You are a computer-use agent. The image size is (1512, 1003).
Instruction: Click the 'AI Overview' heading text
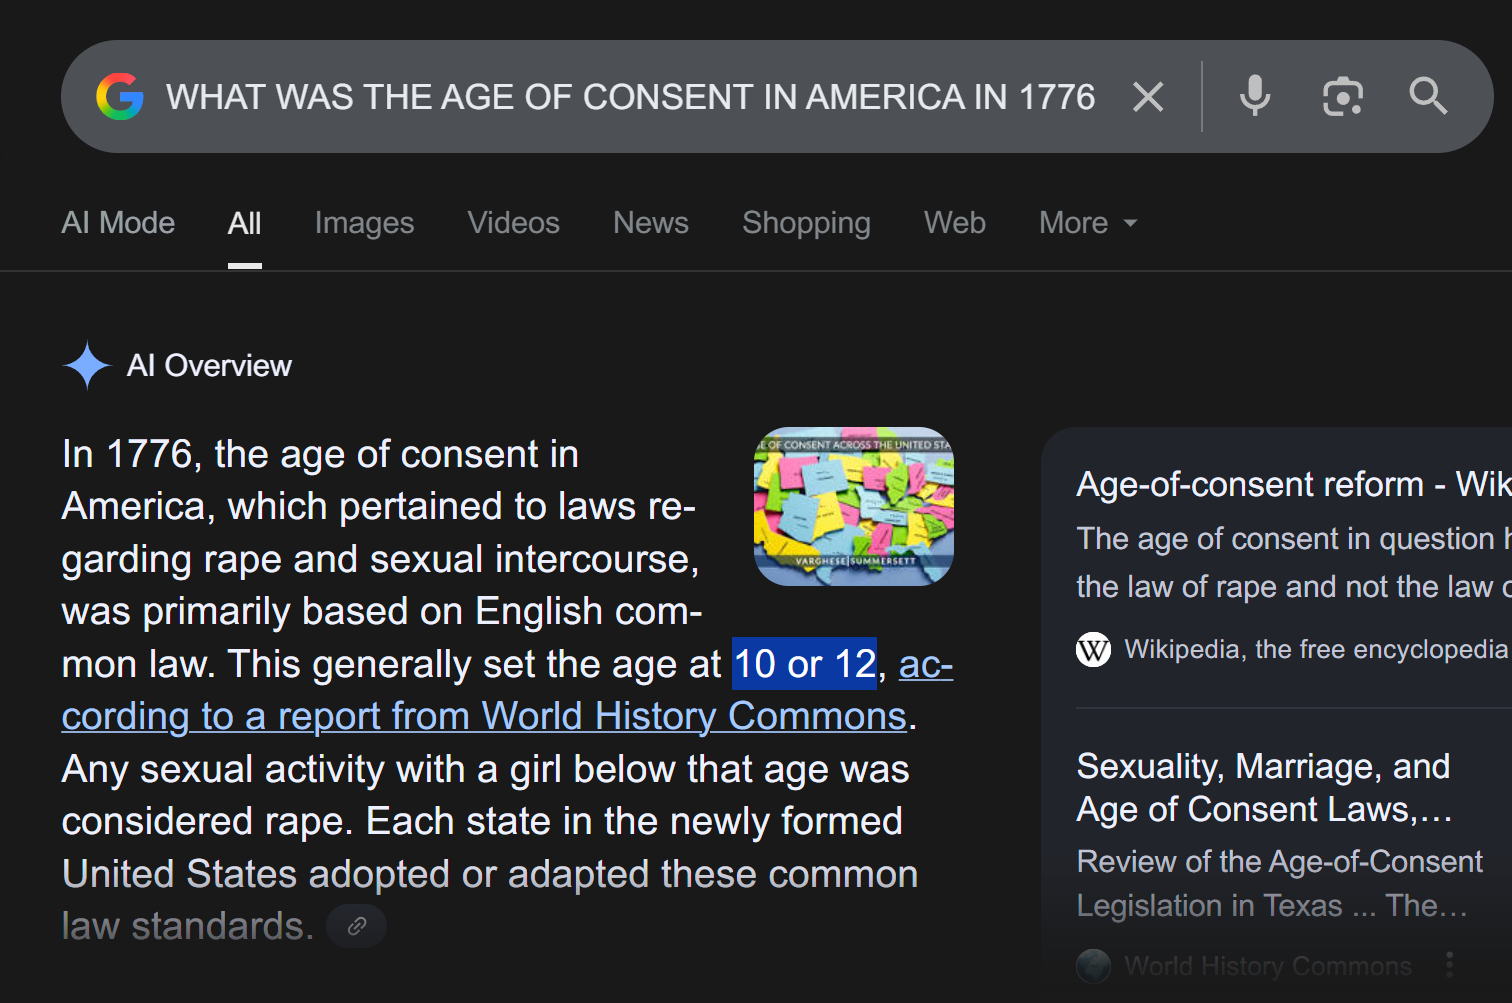[x=209, y=365]
